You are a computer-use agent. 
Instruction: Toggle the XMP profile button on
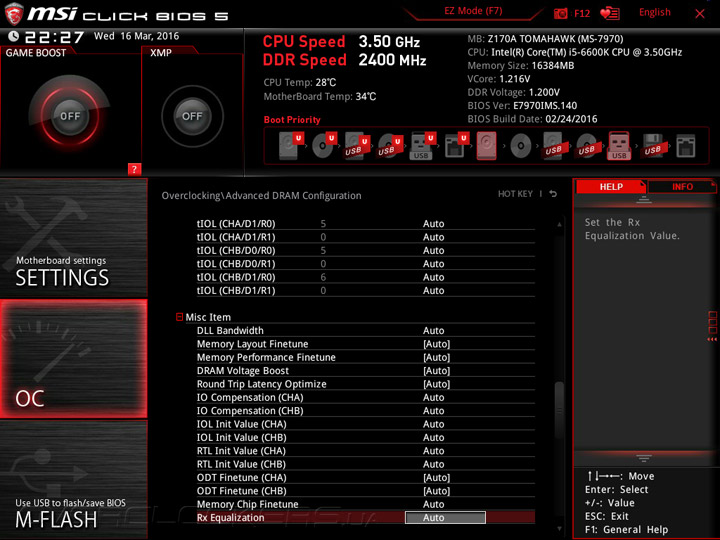(192, 116)
